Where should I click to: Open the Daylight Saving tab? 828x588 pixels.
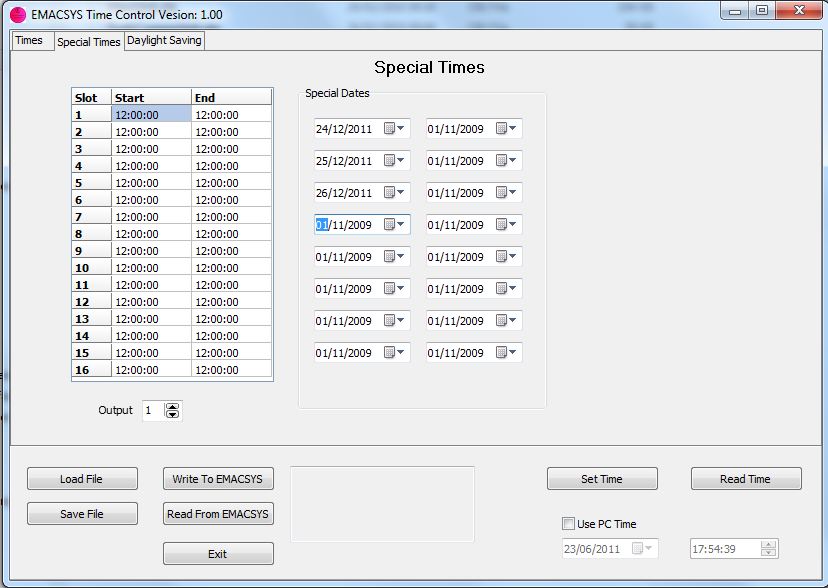(164, 40)
